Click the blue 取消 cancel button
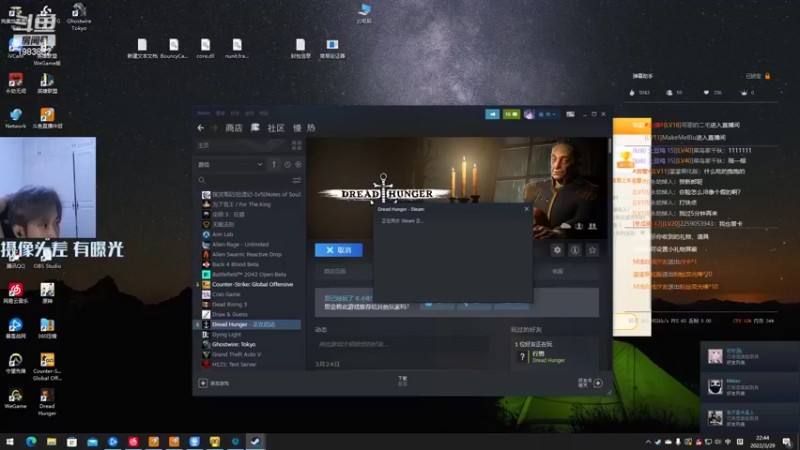The width and height of the screenshot is (800, 450). coord(339,250)
